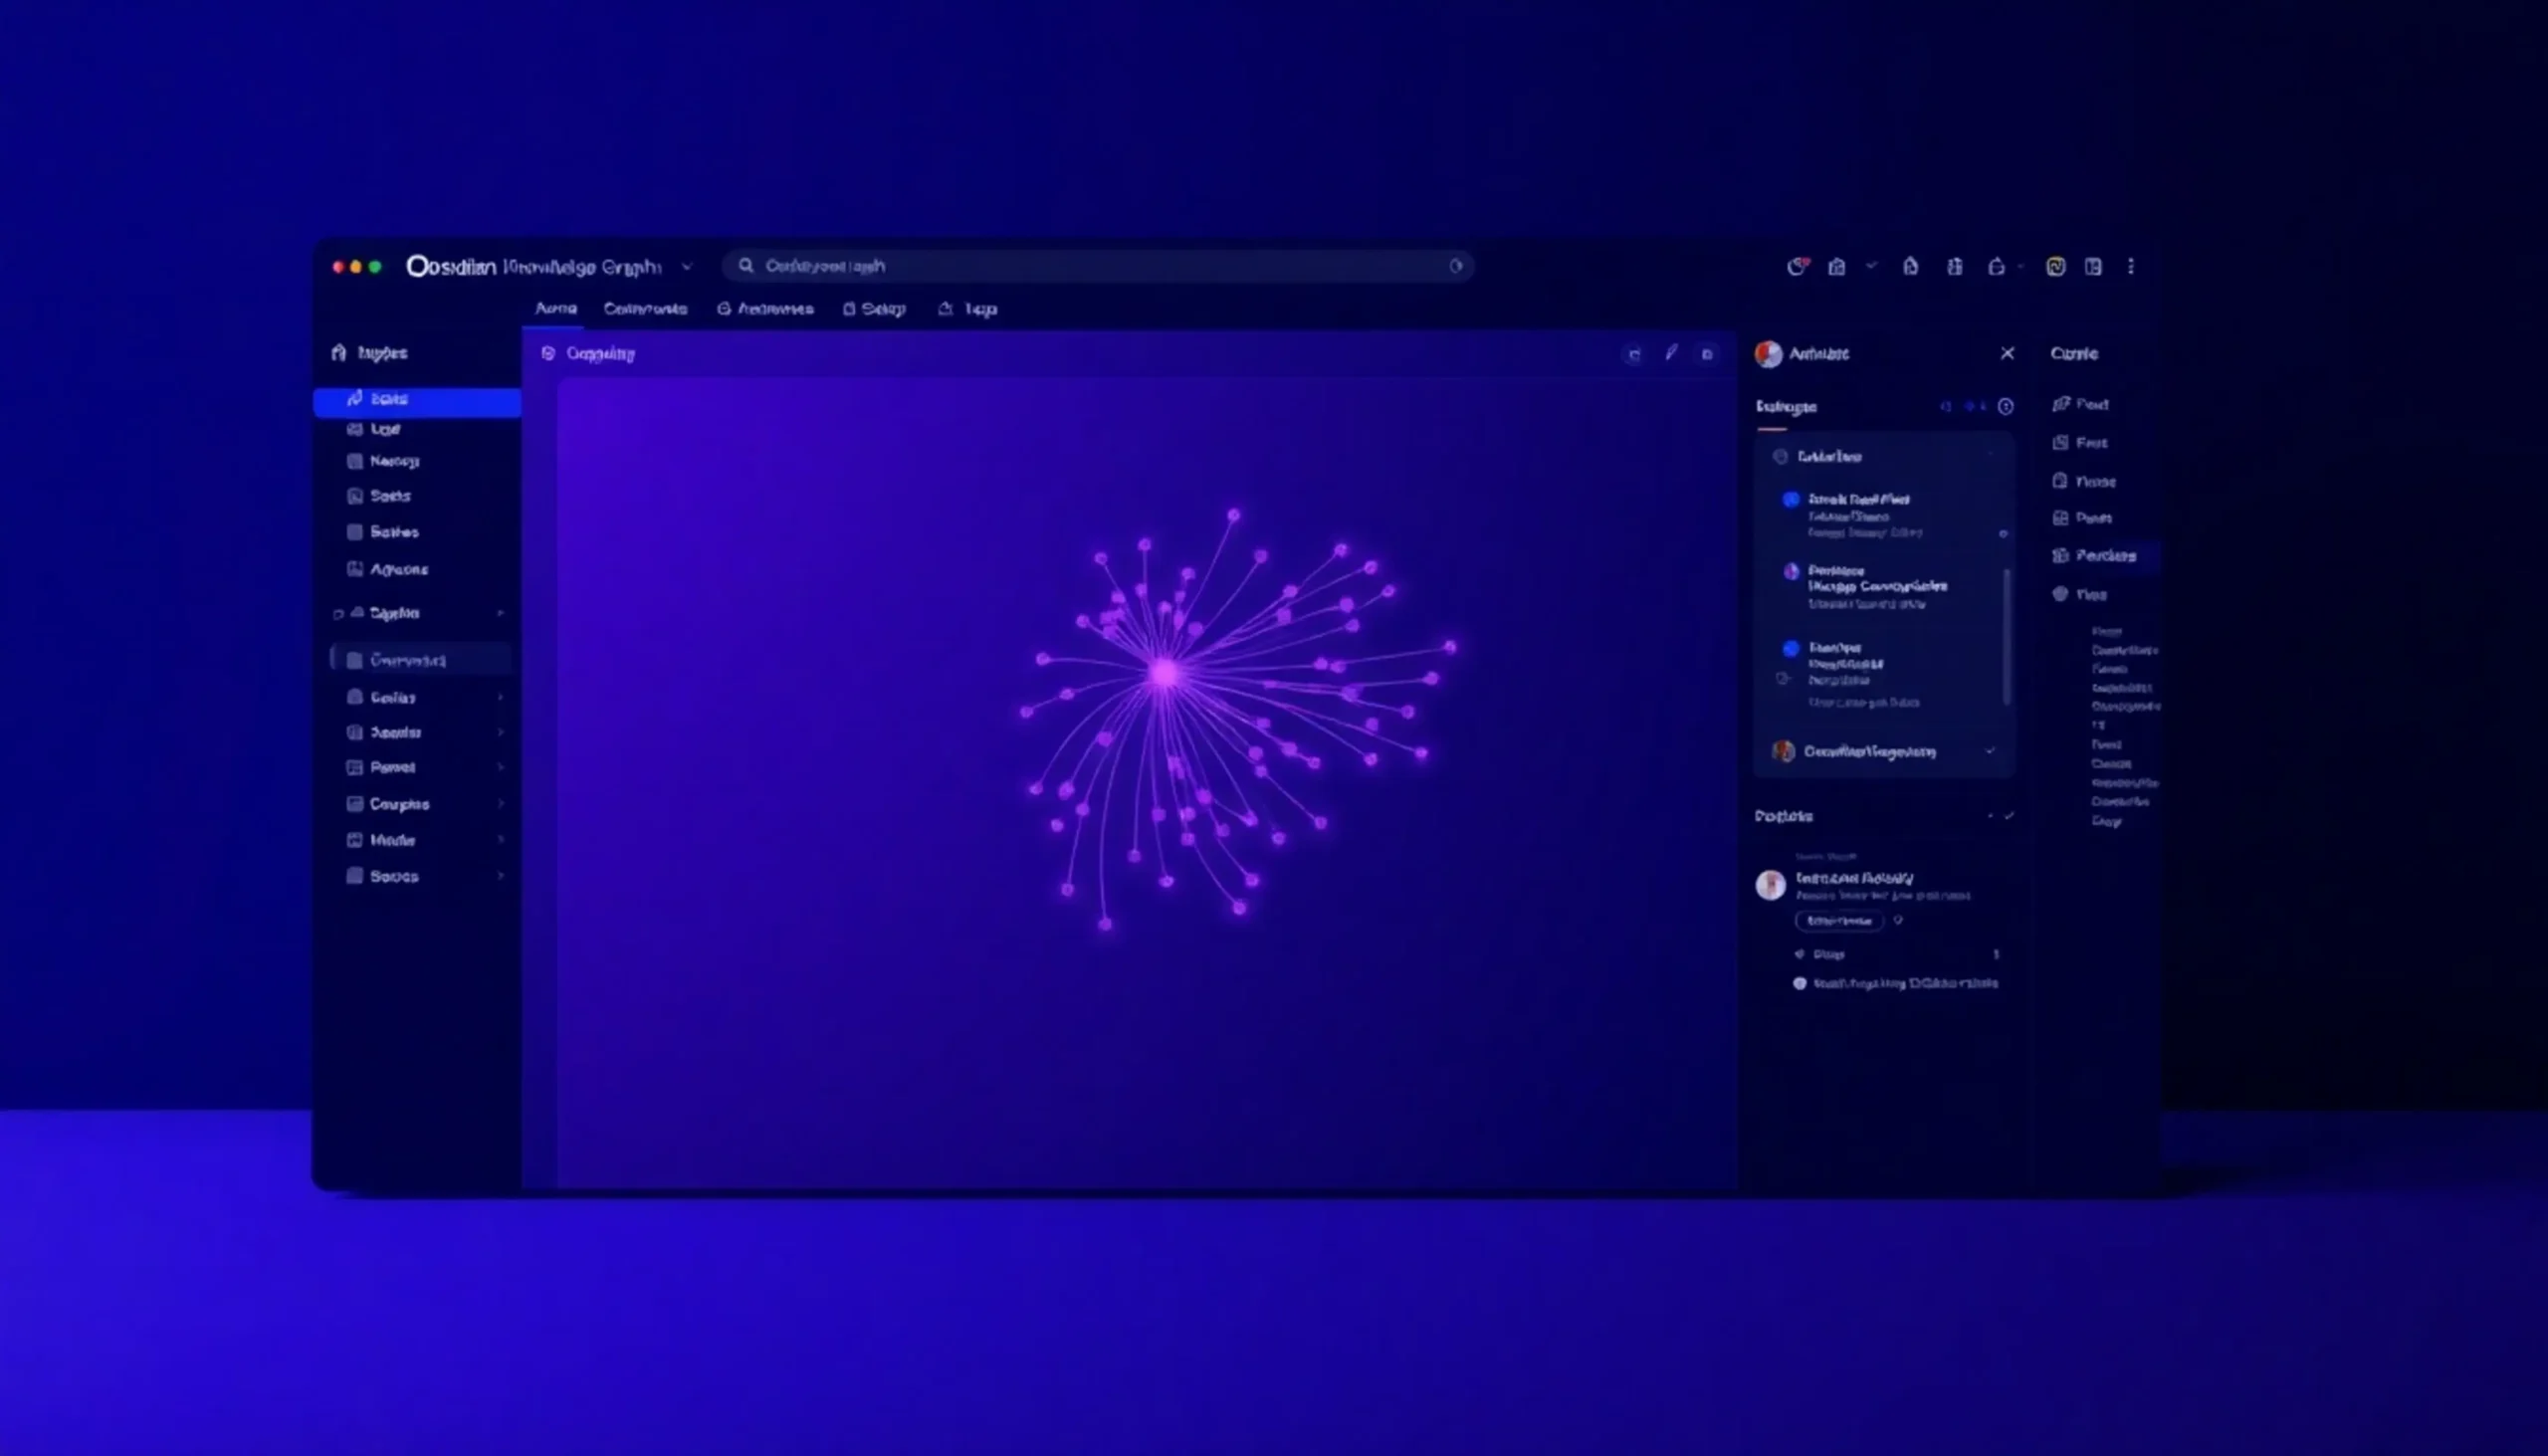Toggle the blue radio dot on first list entry
This screenshot has width=2548, height=1456.
pyautogui.click(x=1791, y=499)
